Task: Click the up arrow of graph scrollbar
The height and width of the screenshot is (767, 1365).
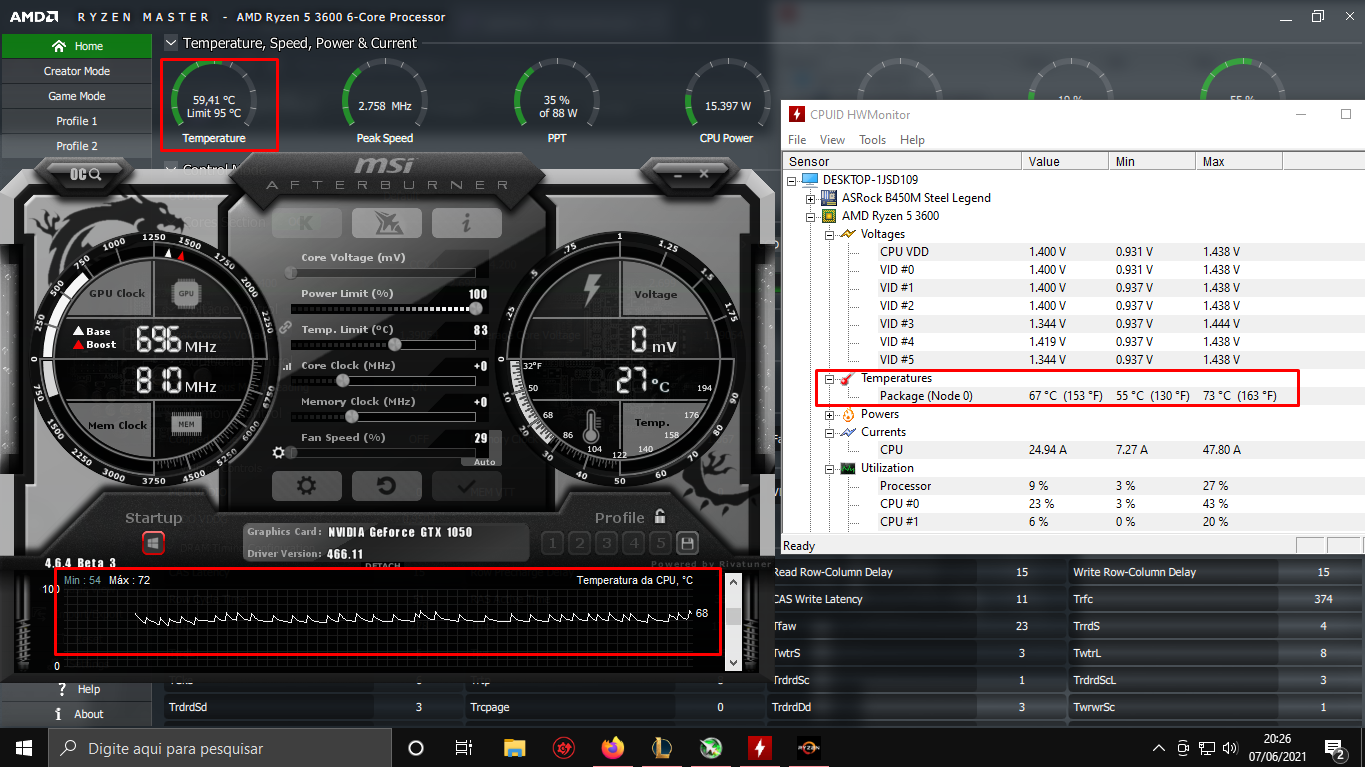Action: click(x=734, y=581)
